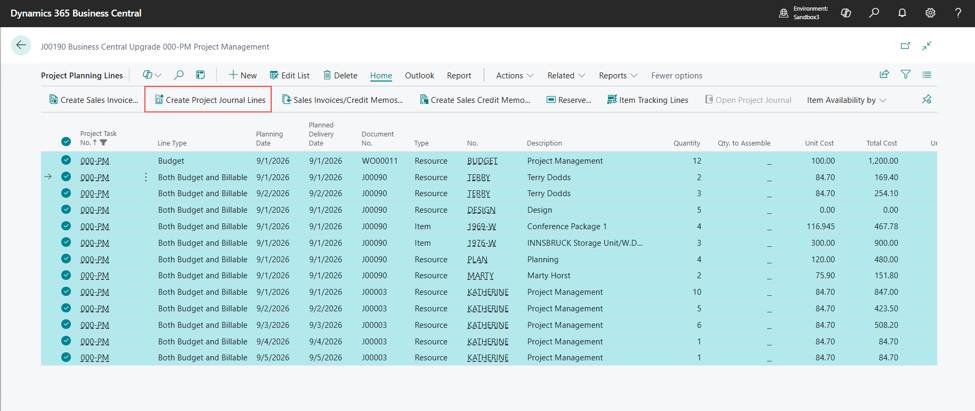Click Fewer options
The width and height of the screenshot is (975, 411).
(677, 75)
